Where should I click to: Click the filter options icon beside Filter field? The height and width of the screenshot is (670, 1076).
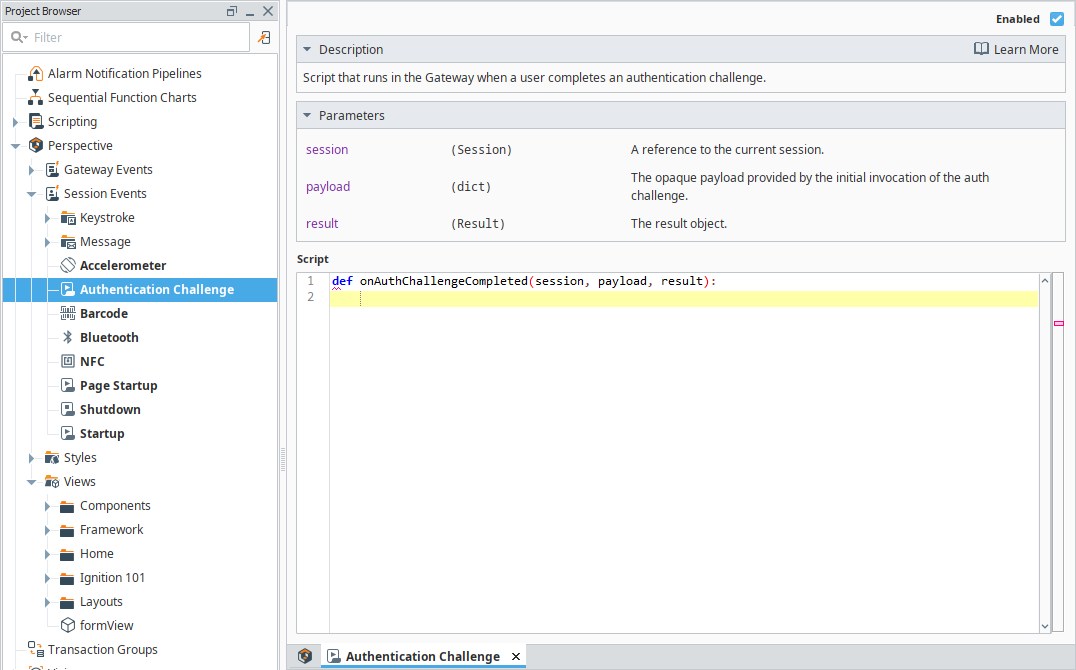coord(264,38)
